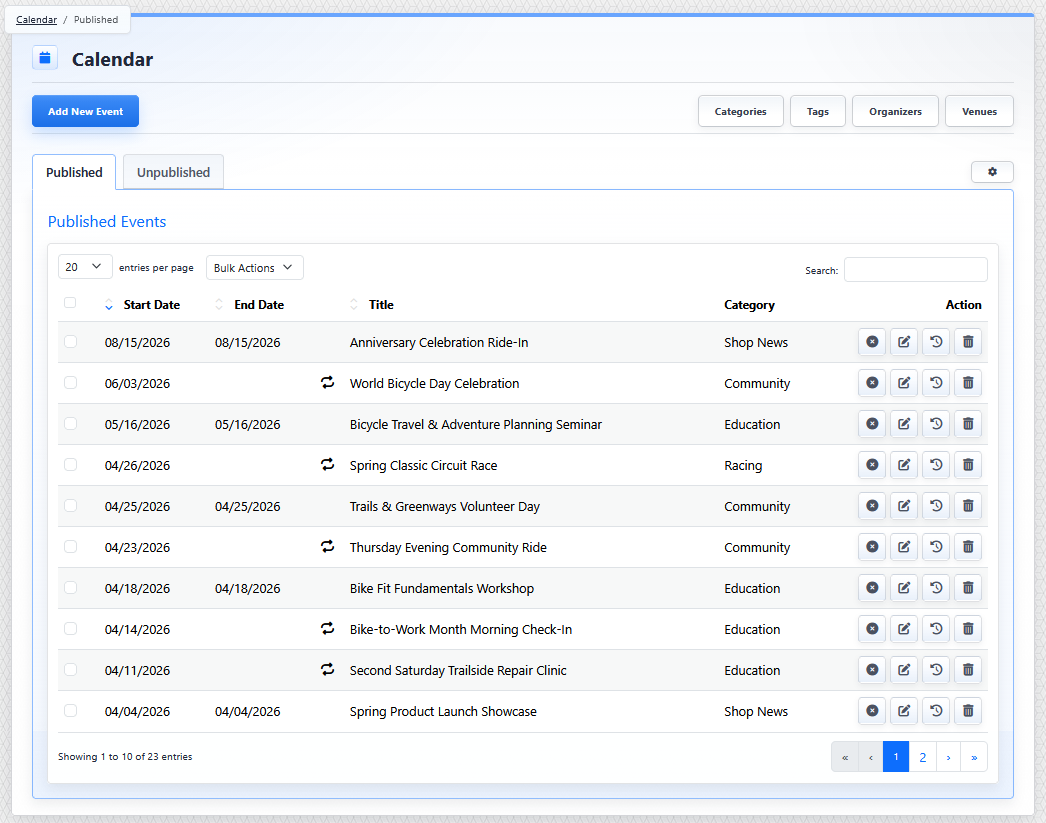The image size is (1046, 823).
Task: Open history for Bicycle Travel Seminar
Action: (936, 424)
